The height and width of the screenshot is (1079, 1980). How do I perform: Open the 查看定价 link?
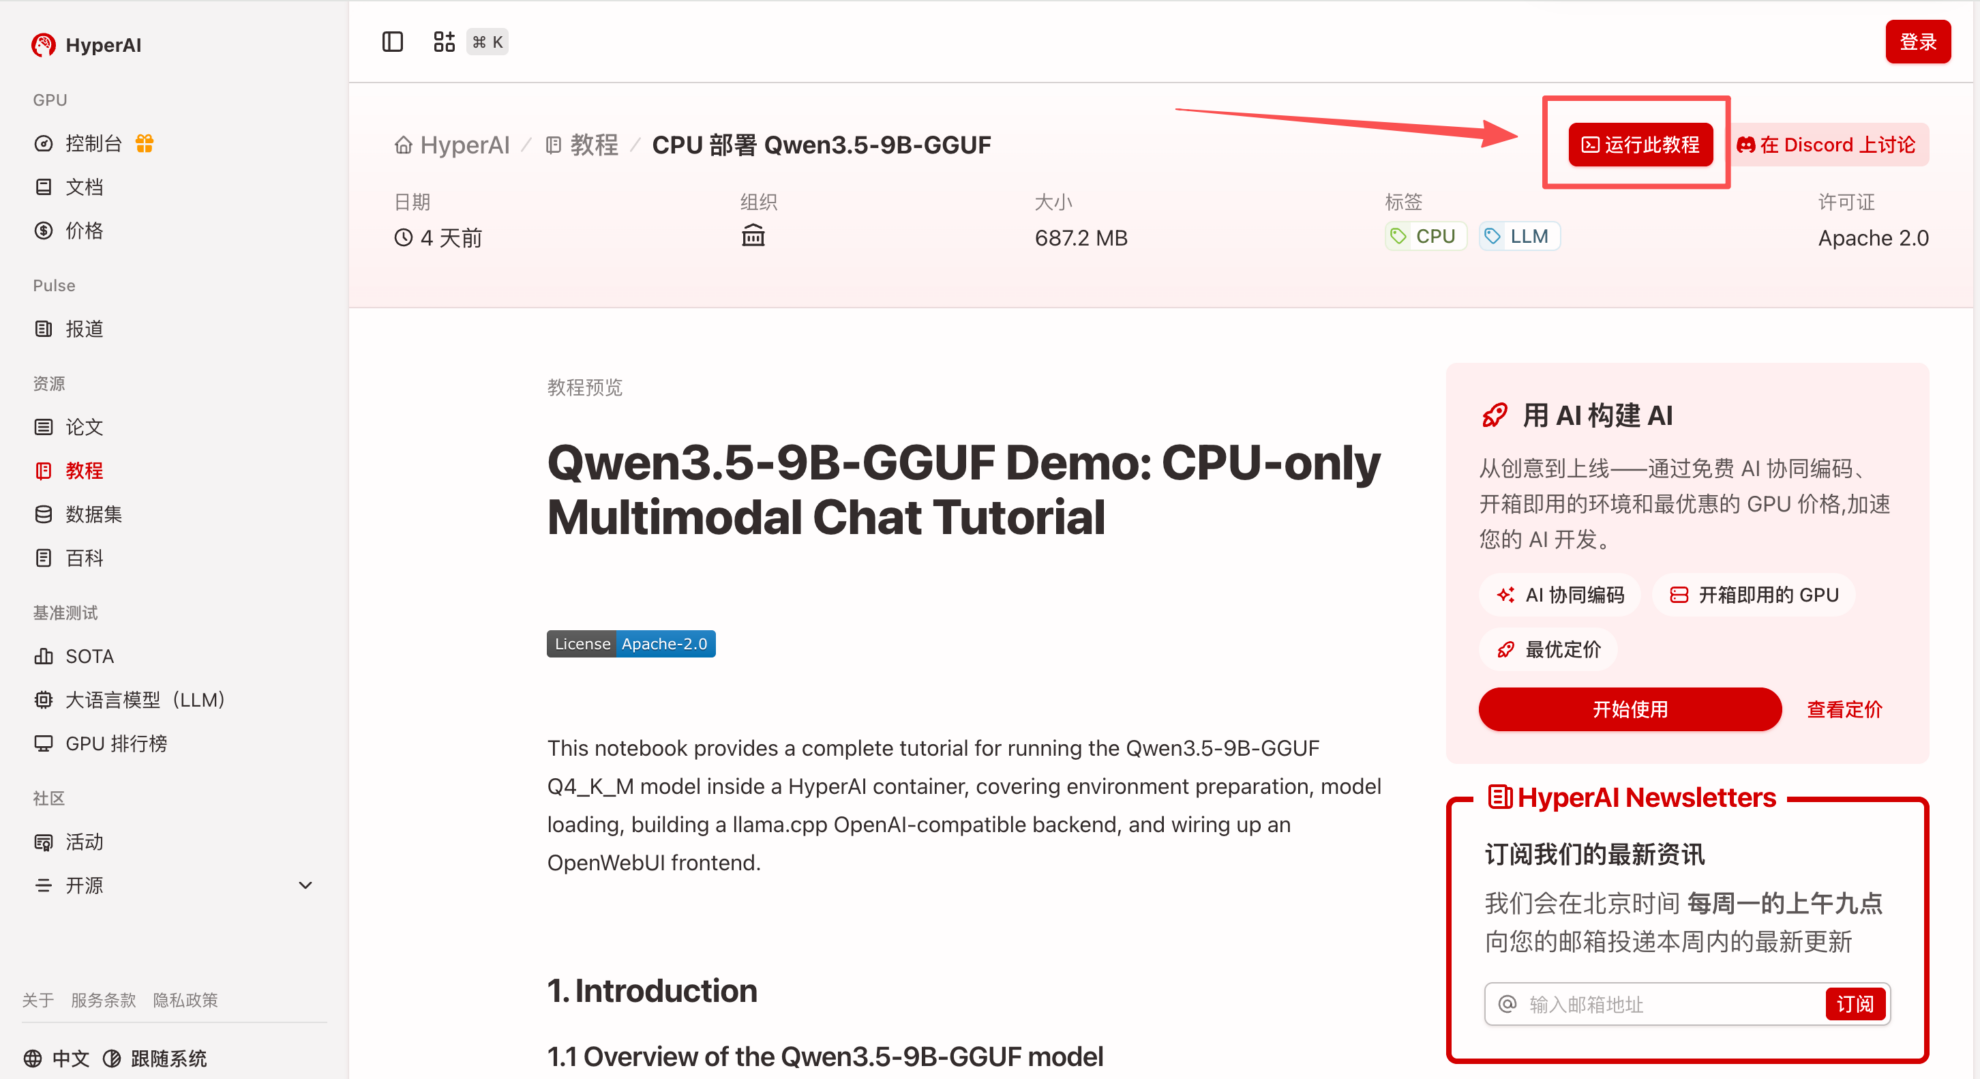click(1844, 709)
